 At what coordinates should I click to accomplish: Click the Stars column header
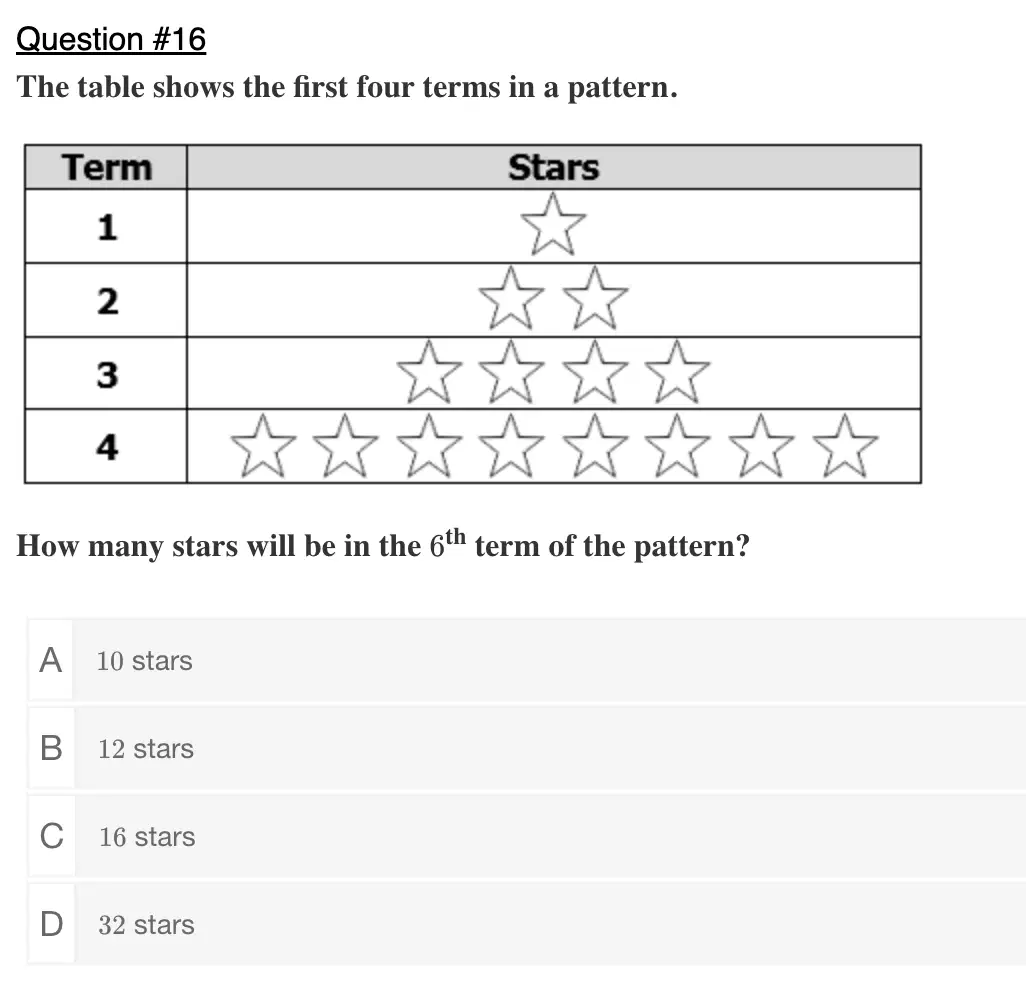554,167
